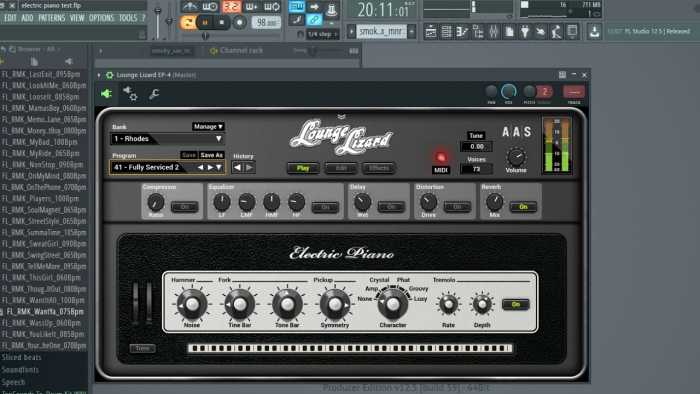Viewport: 700px width, 394px height.
Task: Open the smok_x_mmr pattern selector
Action: pos(382,31)
